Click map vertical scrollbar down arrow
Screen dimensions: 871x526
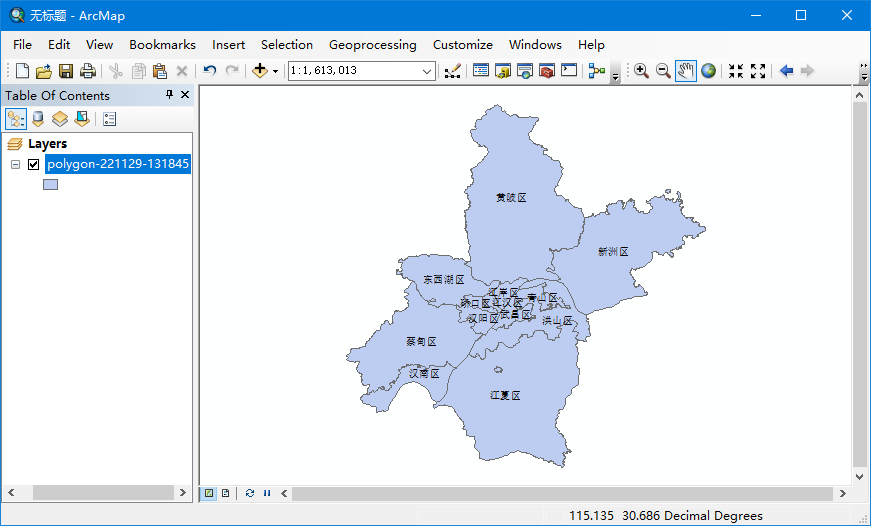point(859,477)
